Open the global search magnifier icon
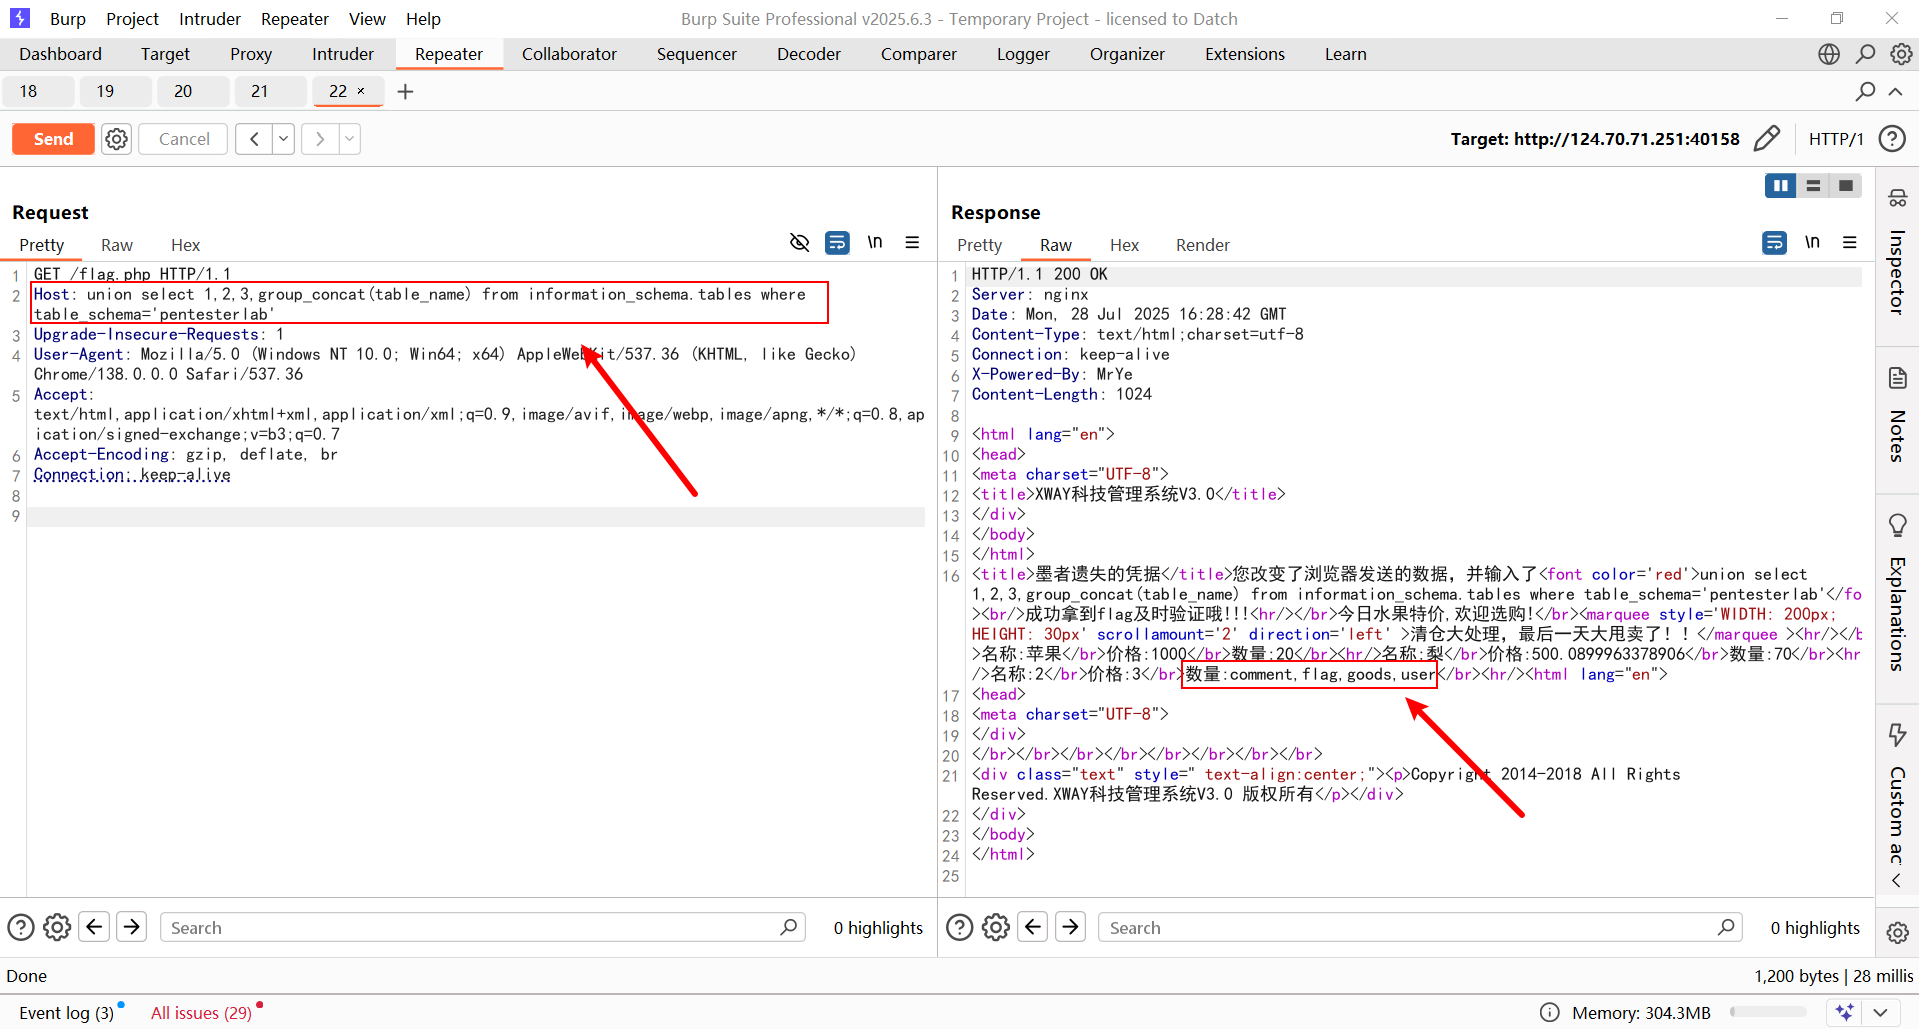Viewport: 1920px width, 1030px height. click(1865, 54)
